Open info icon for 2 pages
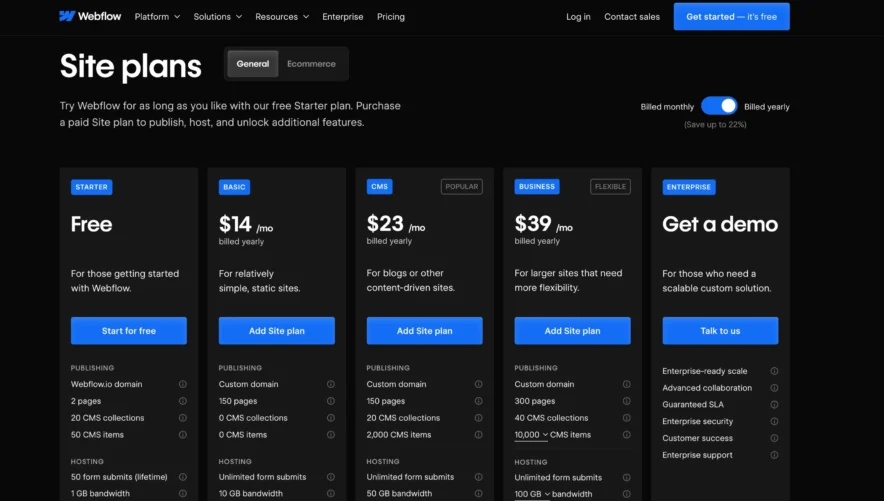The height and width of the screenshot is (501, 884). (x=183, y=401)
